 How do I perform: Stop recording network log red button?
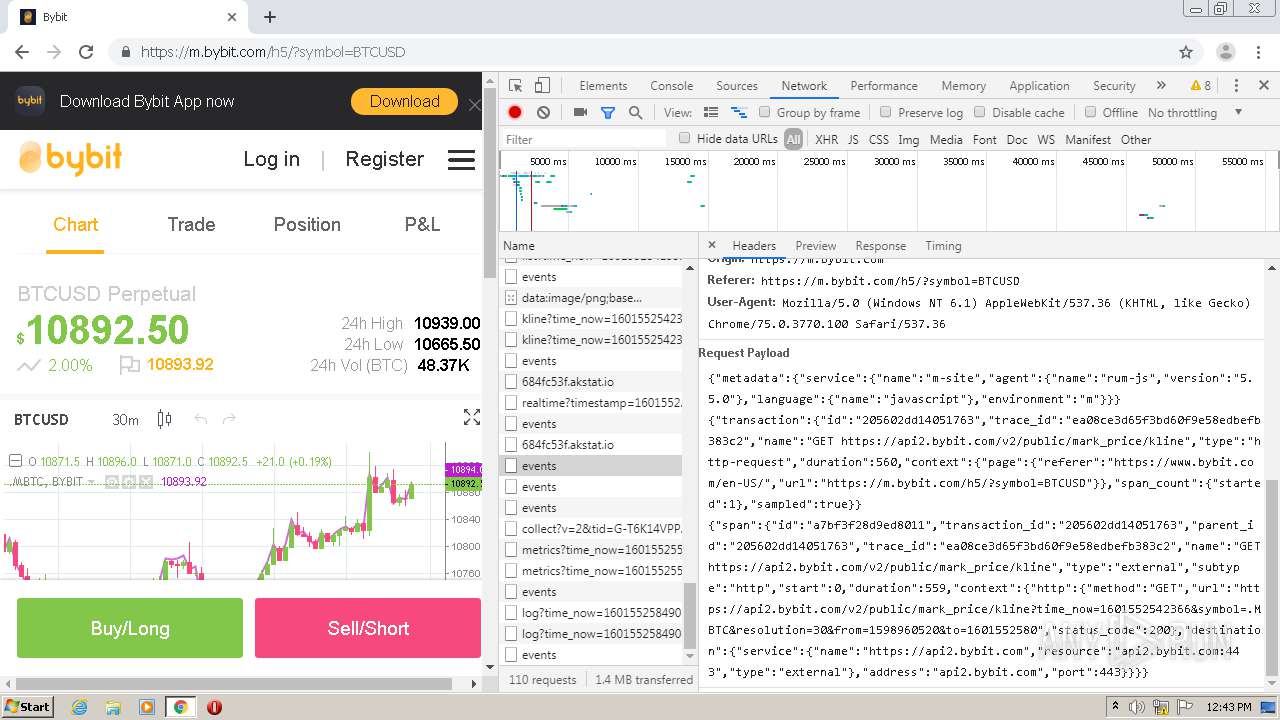tap(515, 113)
